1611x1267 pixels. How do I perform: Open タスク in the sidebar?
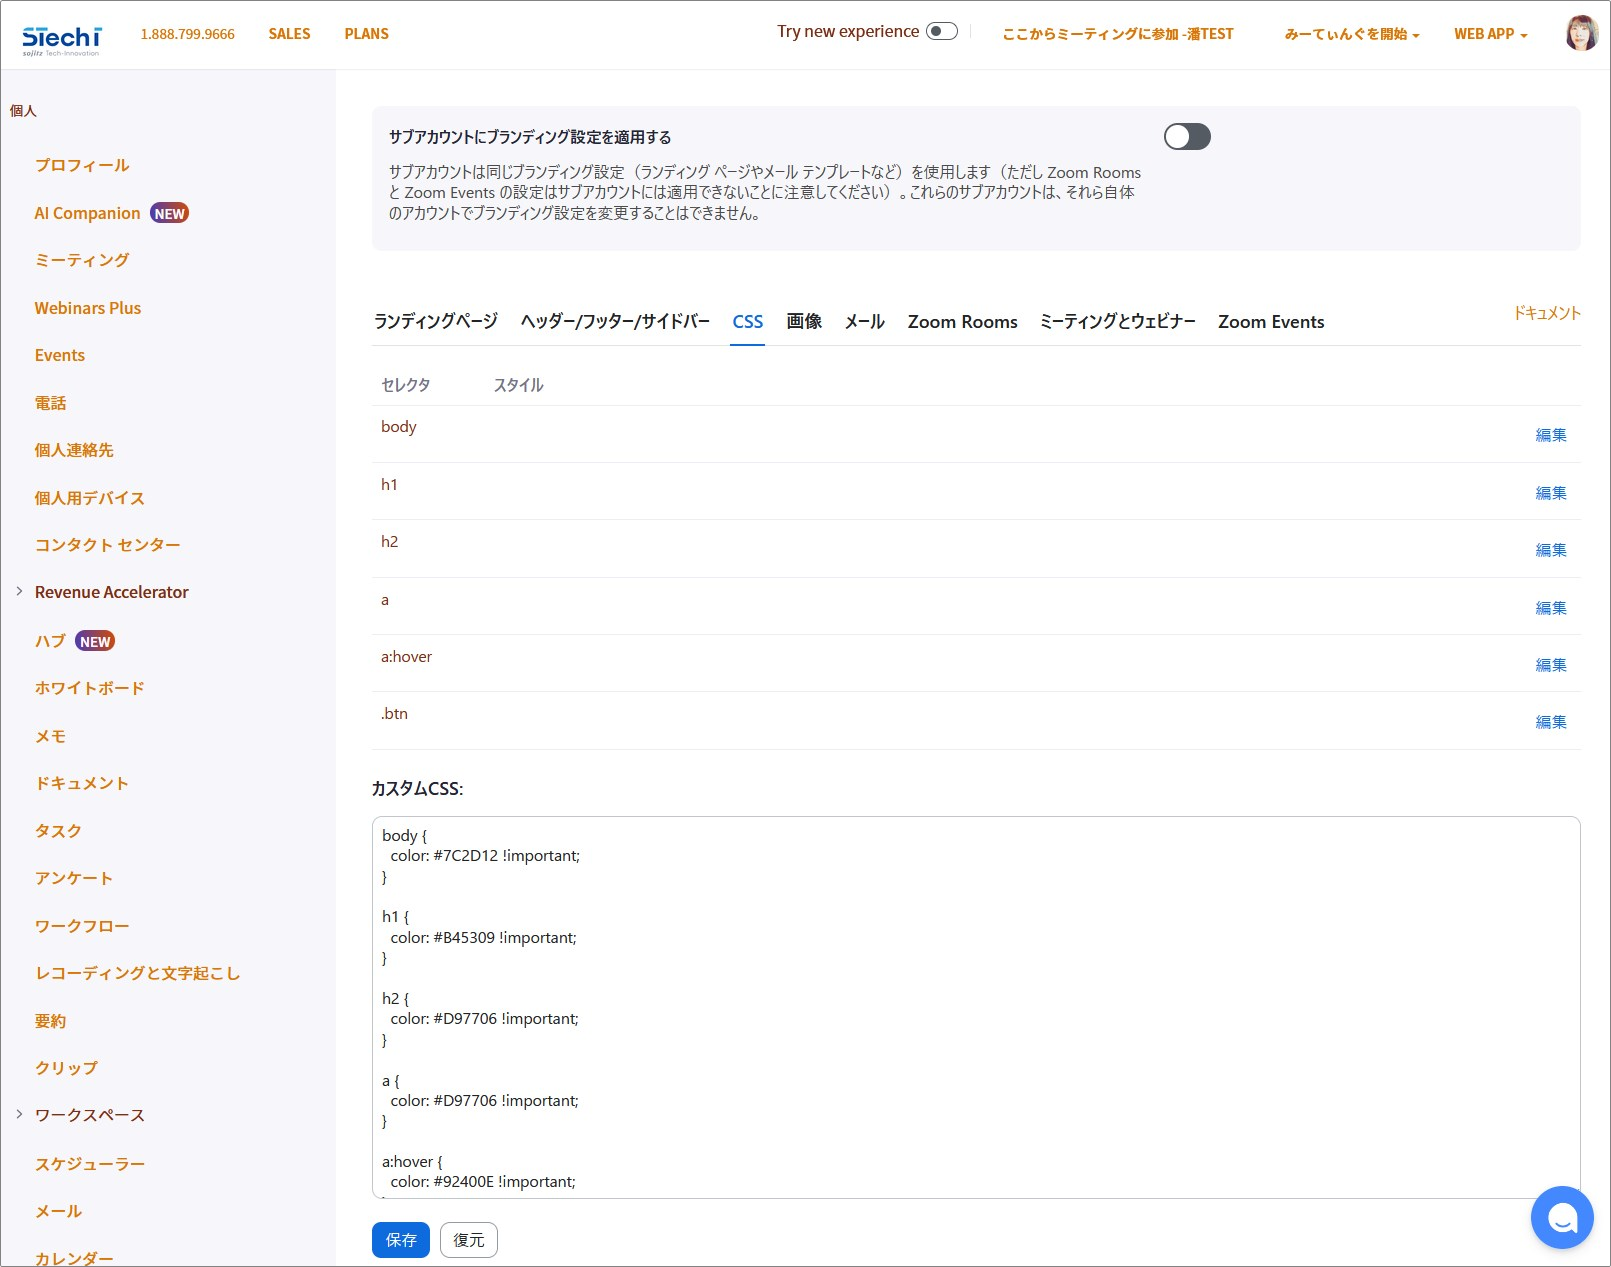(x=58, y=831)
